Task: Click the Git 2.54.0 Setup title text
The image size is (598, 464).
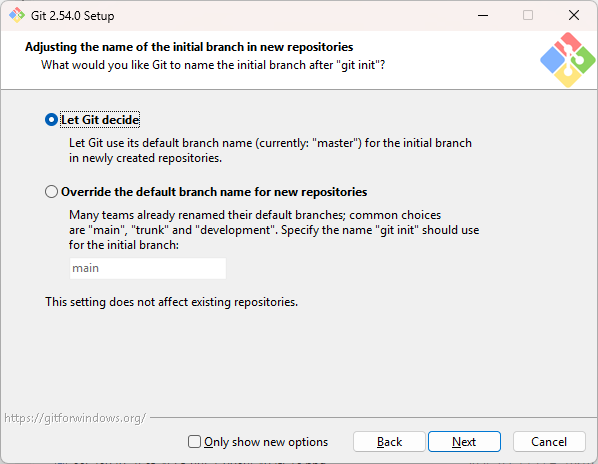Action: 72,16
